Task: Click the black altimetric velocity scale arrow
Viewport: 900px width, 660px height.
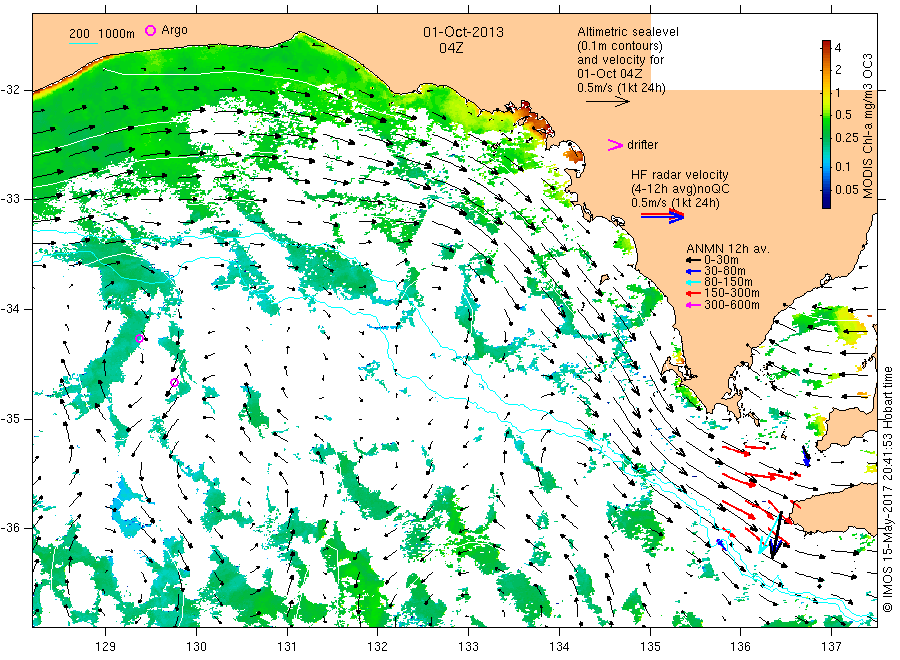Action: (608, 102)
